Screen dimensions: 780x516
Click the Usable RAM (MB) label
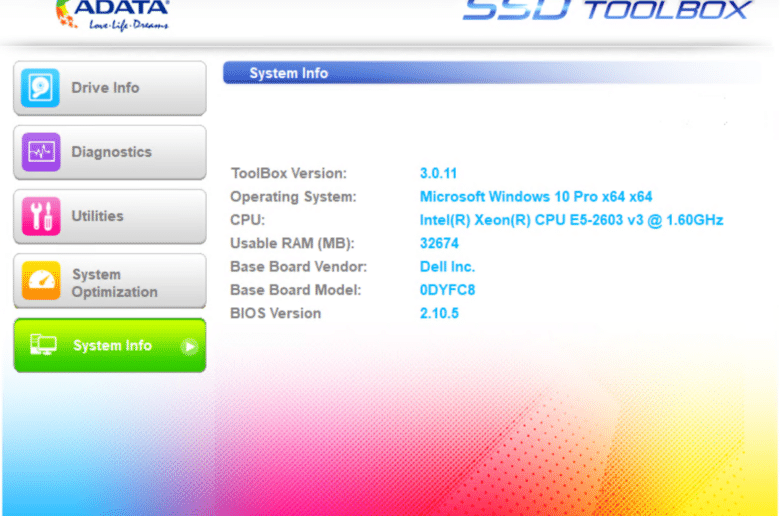(292, 243)
